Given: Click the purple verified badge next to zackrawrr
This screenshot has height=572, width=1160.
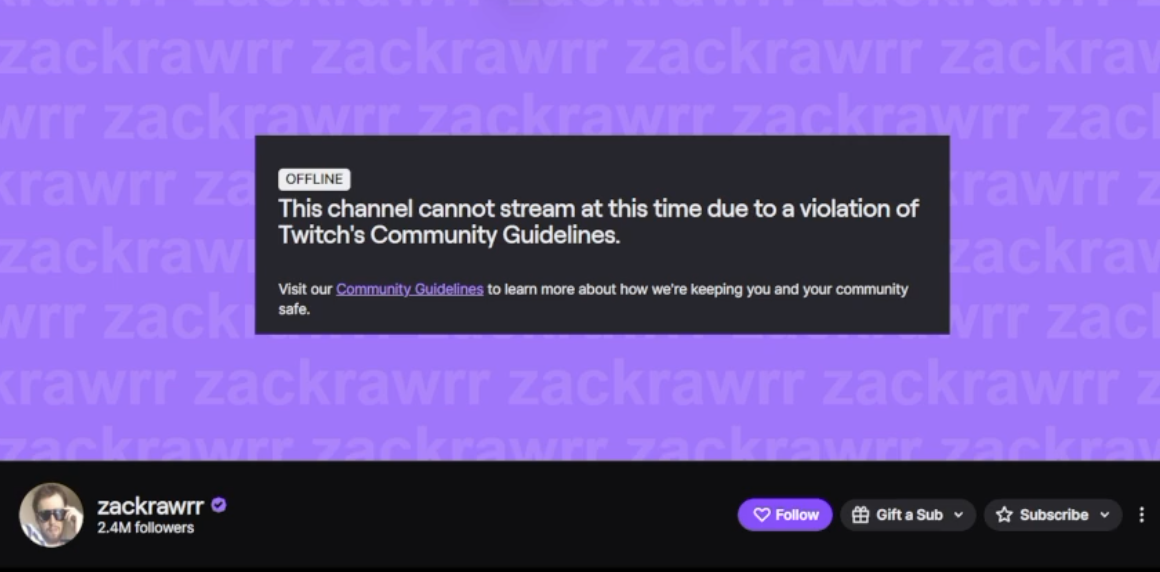Looking at the screenshot, I should coord(218,505).
